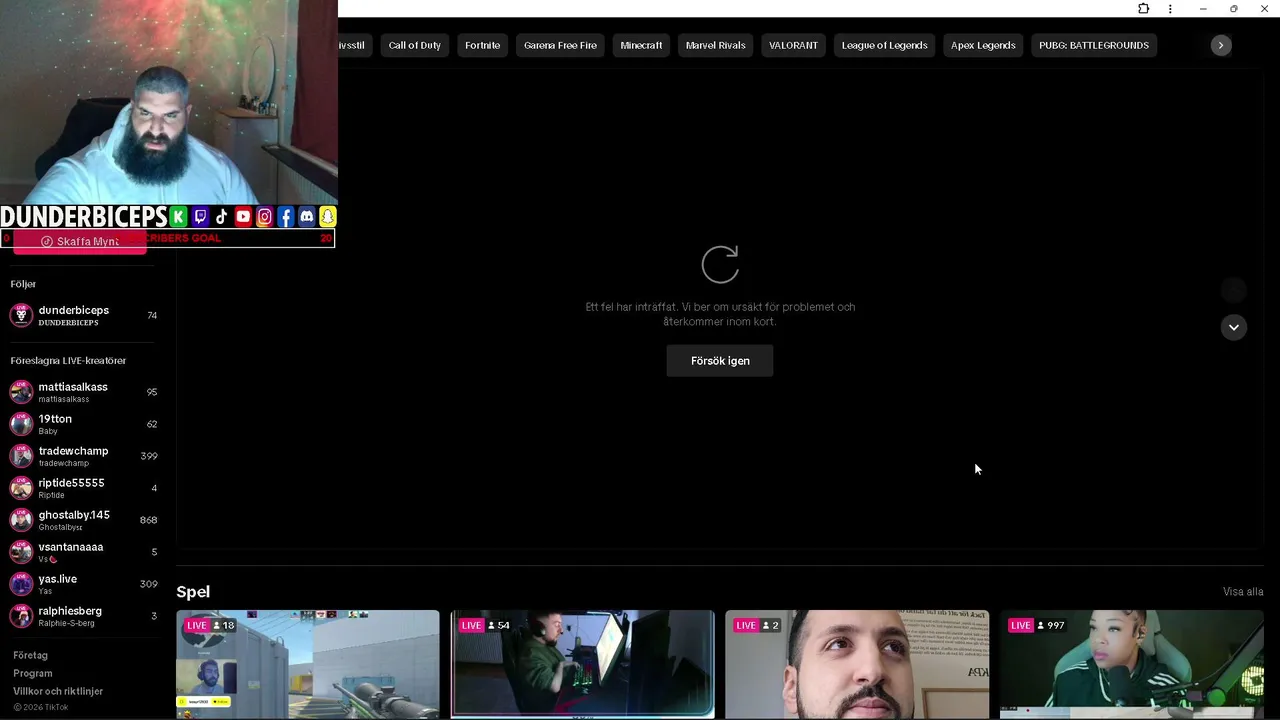Click the Discord logo in the stream overlay

pos(307,217)
